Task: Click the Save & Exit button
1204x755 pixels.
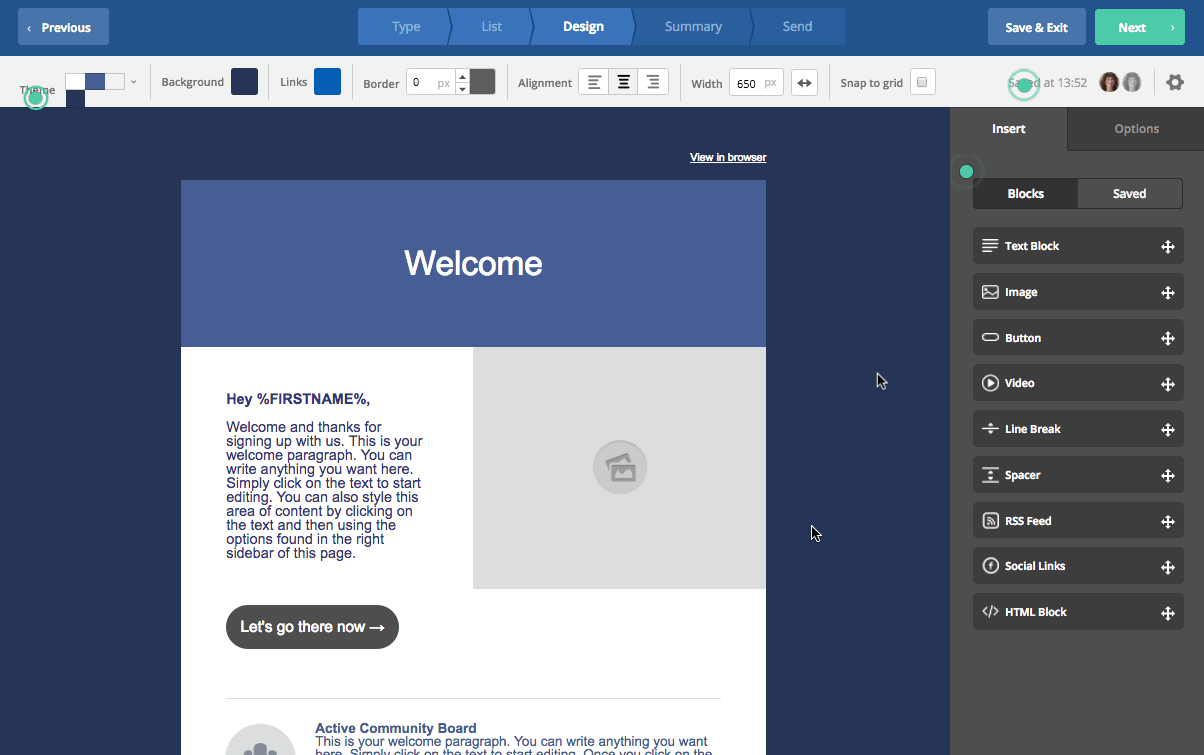Action: [1036, 27]
